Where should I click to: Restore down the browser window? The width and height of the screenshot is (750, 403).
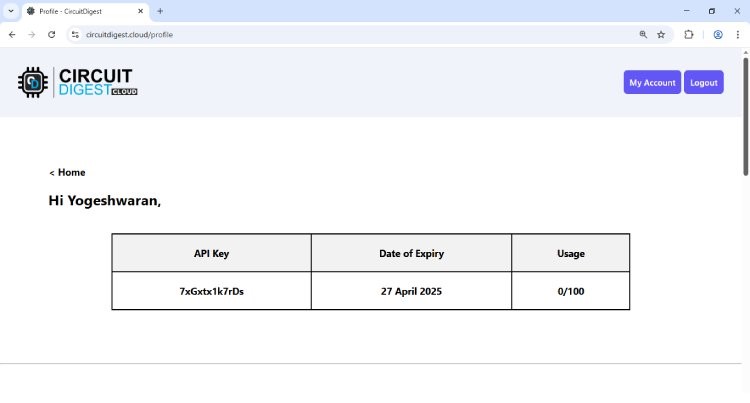coord(712,11)
